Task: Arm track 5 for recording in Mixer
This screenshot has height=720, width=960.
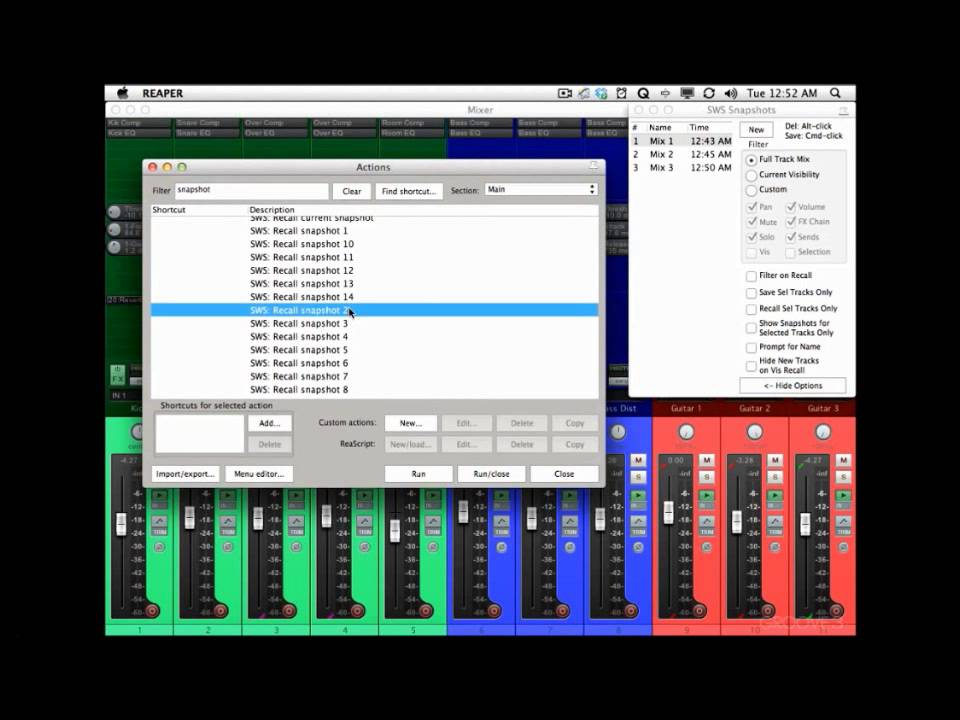Action: (426, 610)
